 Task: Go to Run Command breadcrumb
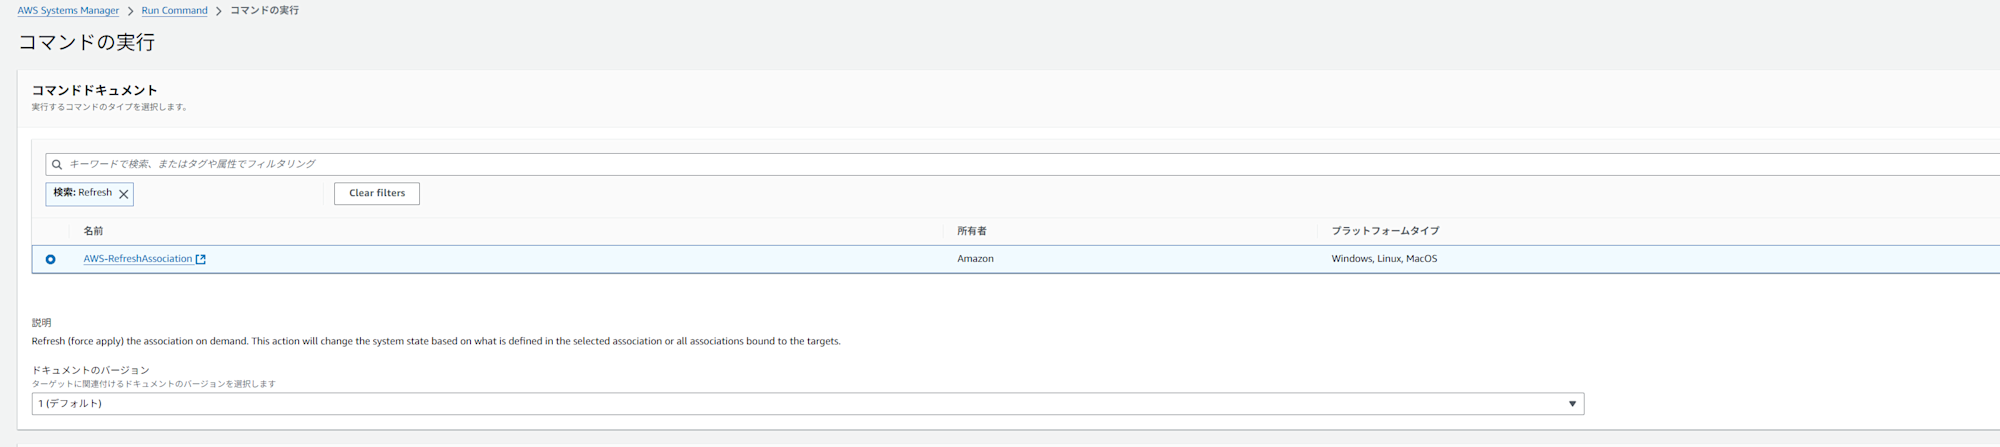(x=174, y=11)
